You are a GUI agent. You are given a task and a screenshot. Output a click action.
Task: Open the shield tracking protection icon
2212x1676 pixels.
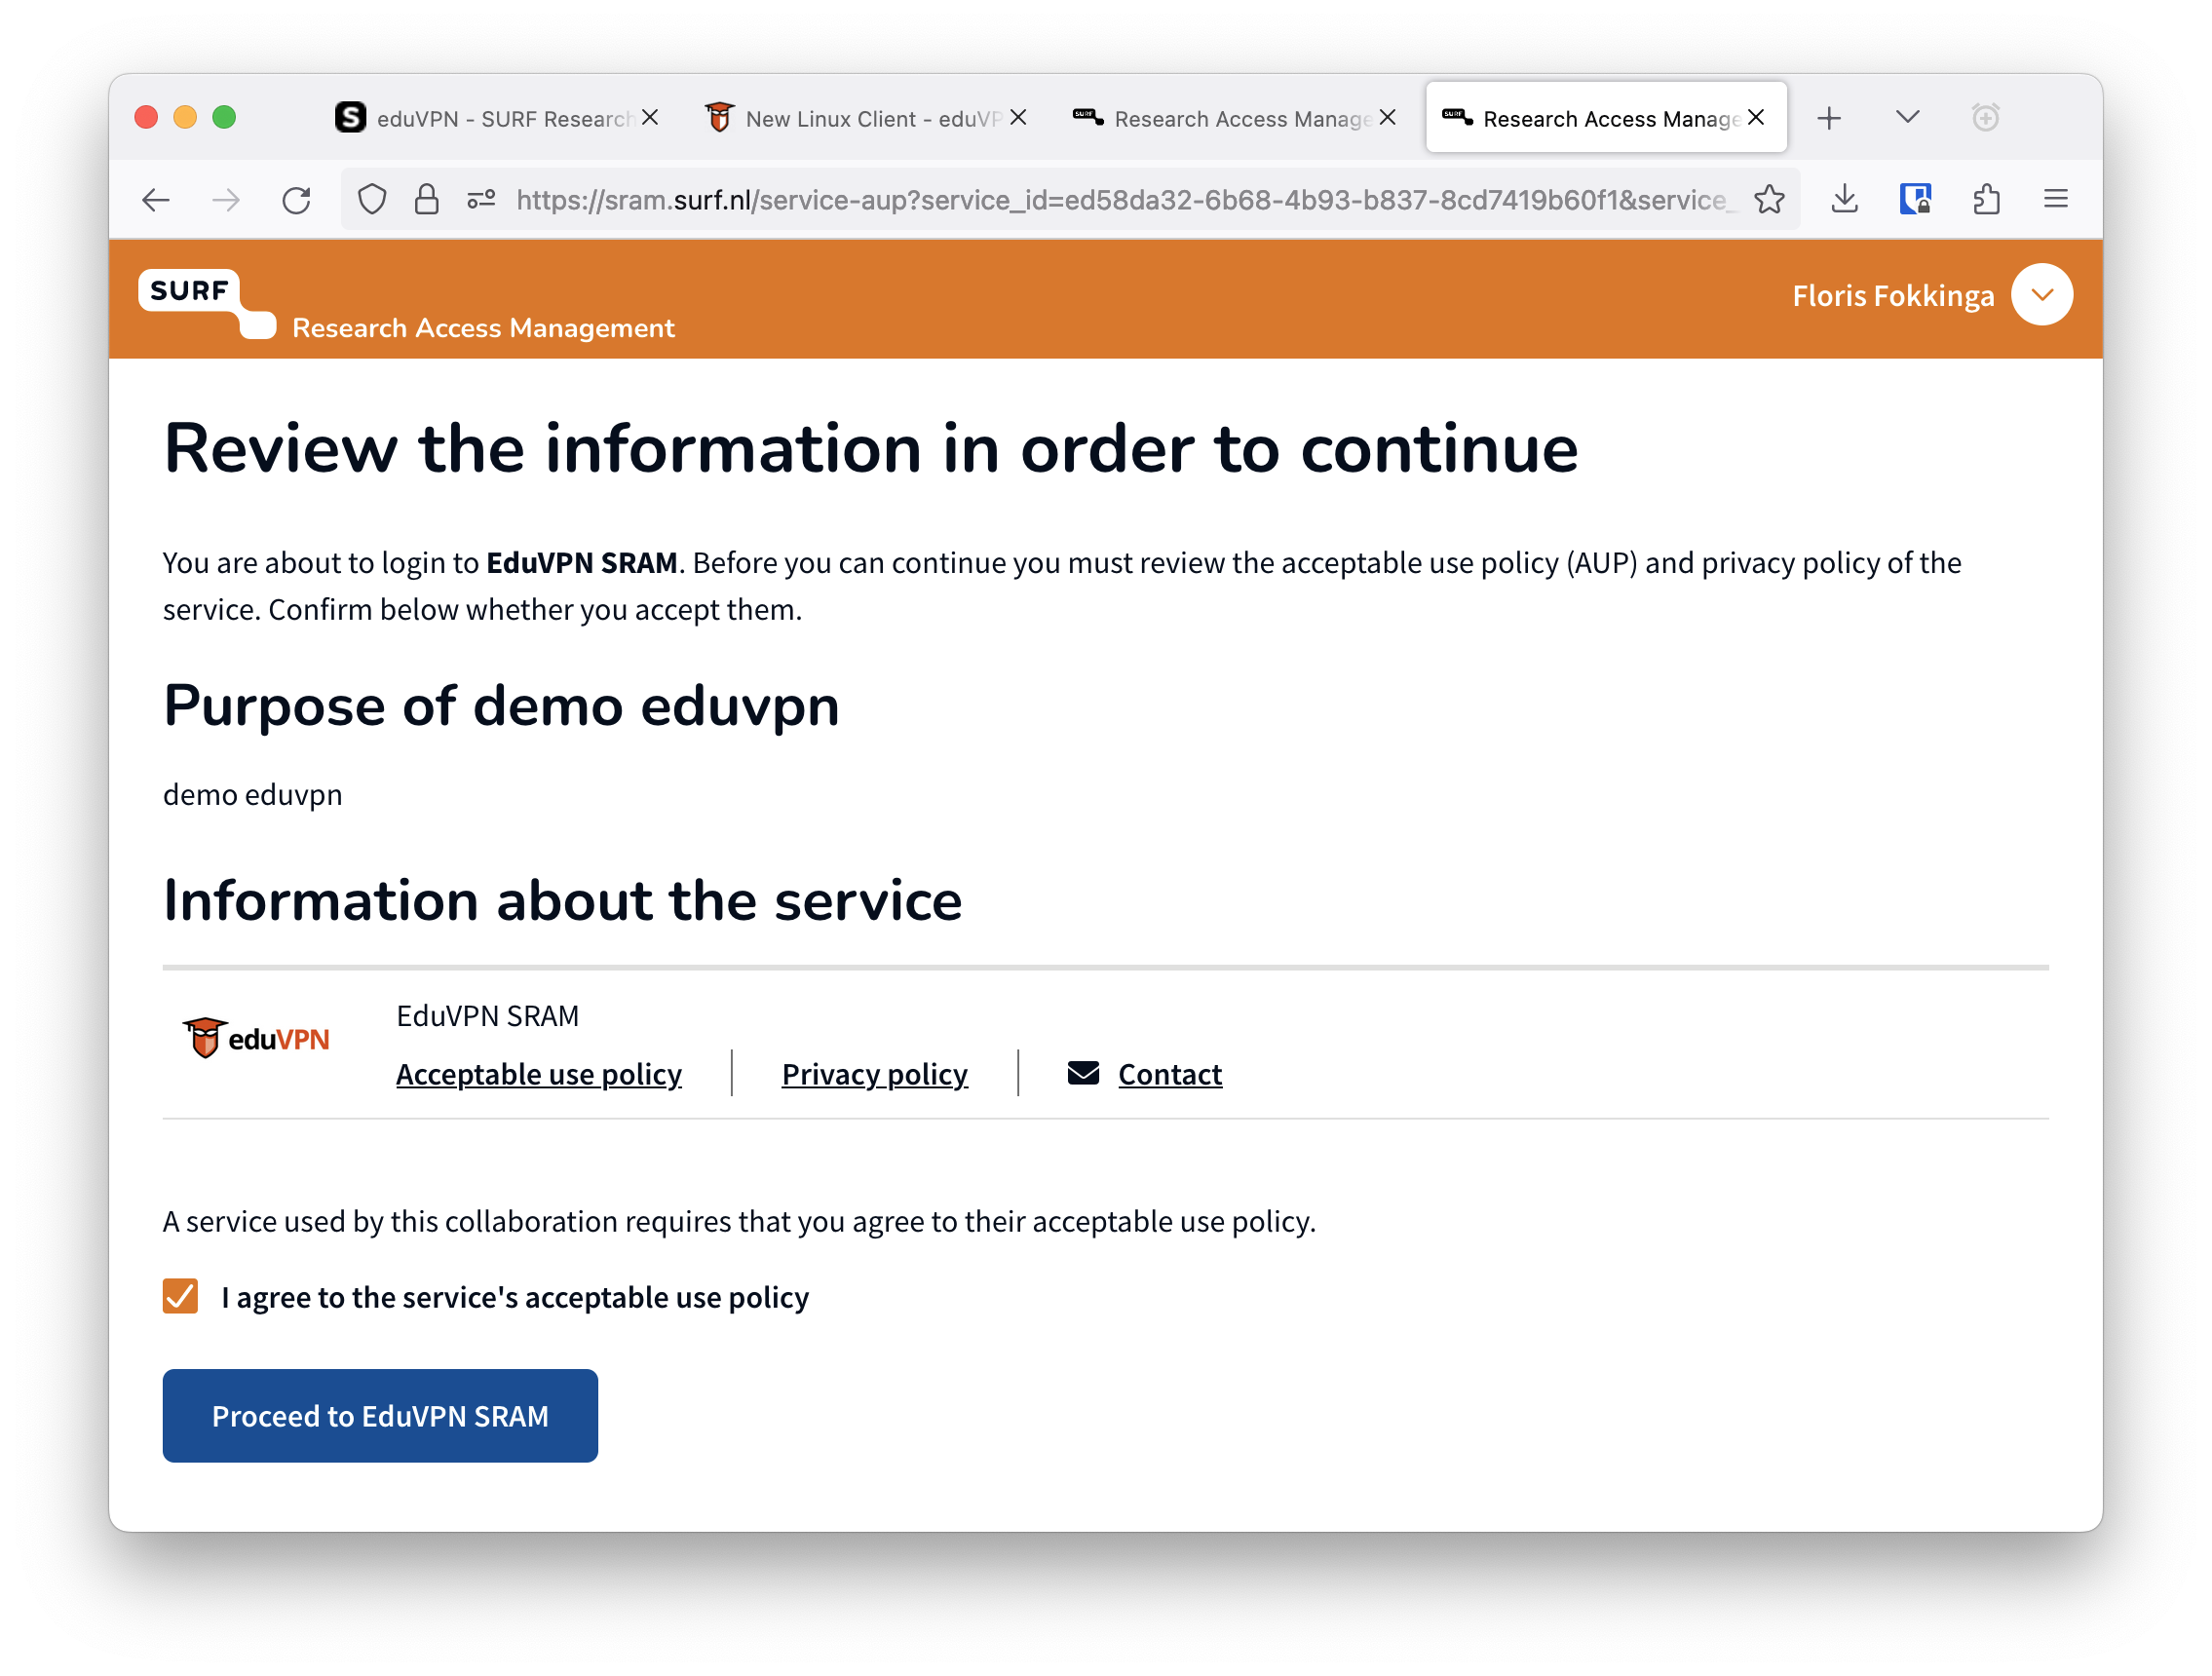click(372, 200)
